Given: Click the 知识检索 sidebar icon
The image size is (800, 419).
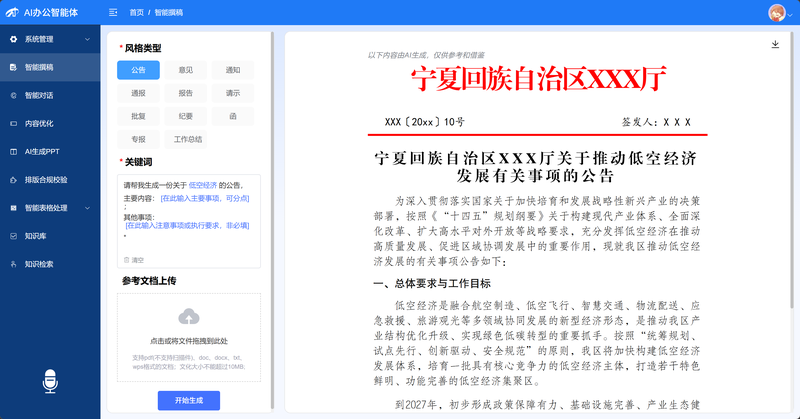Looking at the screenshot, I should [x=13, y=264].
